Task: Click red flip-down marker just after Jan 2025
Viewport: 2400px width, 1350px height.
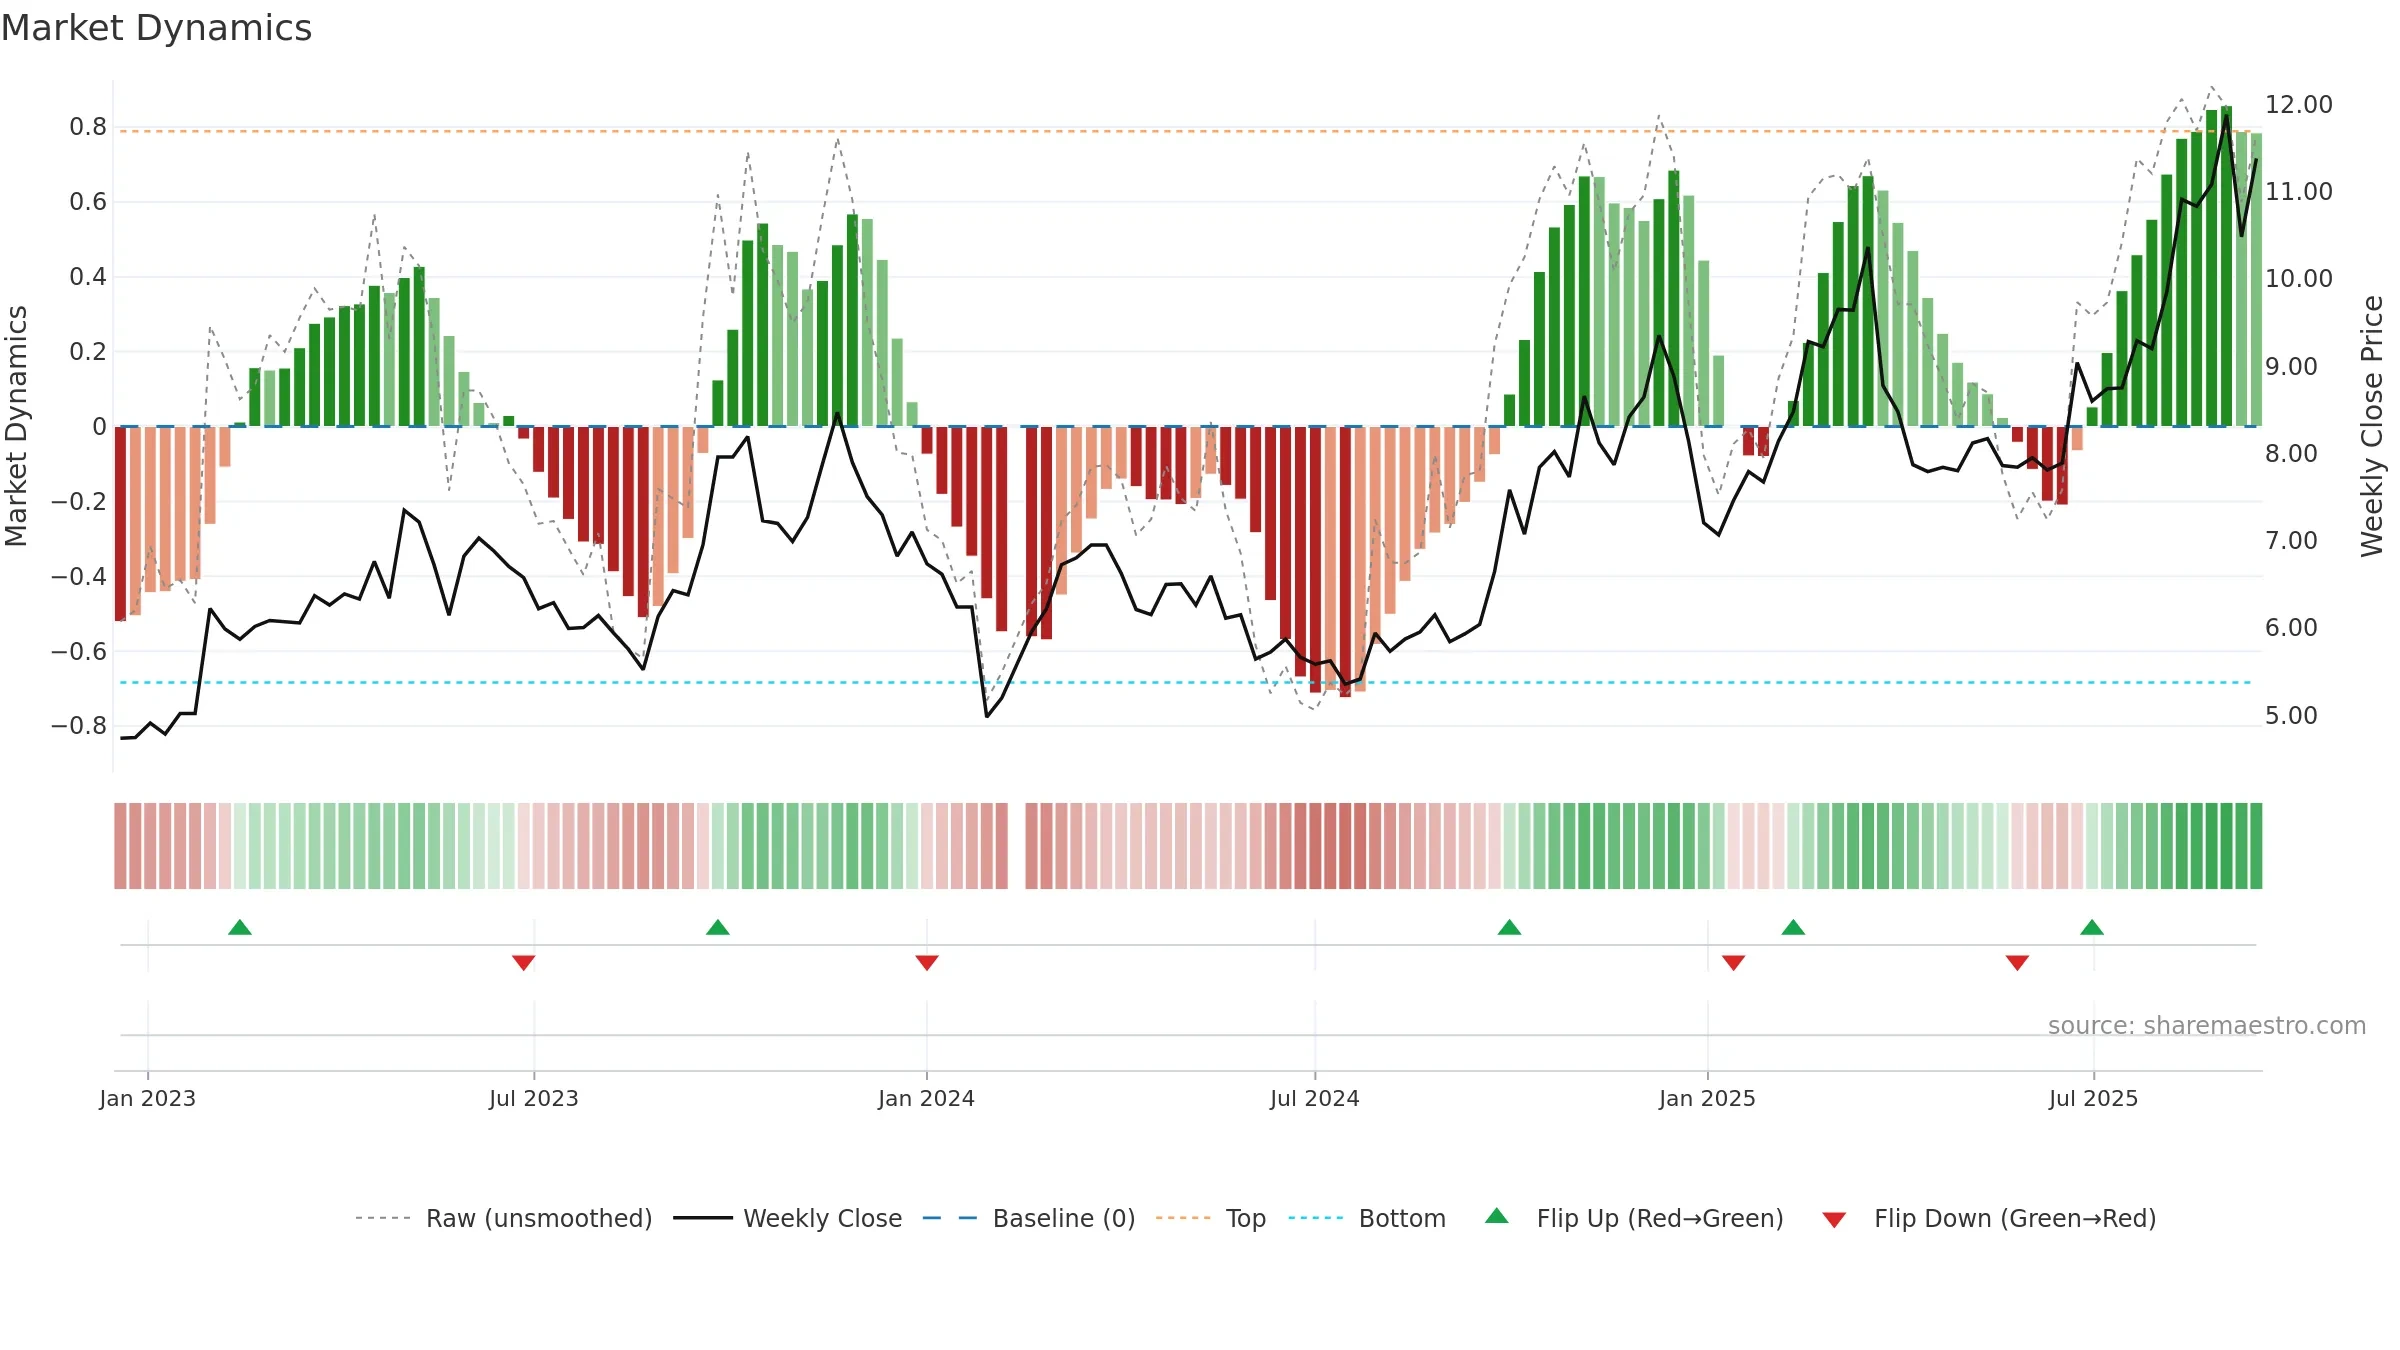Action: 1734,962
